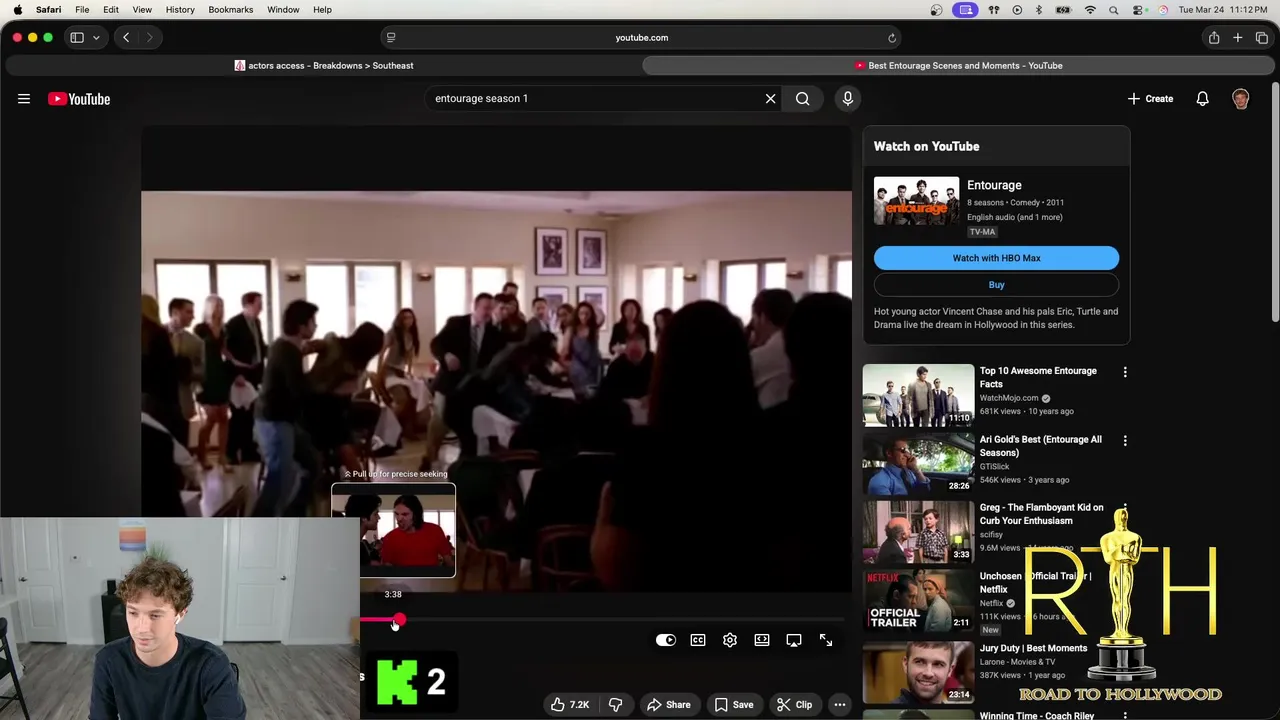Click the Create button
Image resolution: width=1280 pixels, height=720 pixels.
(1150, 99)
